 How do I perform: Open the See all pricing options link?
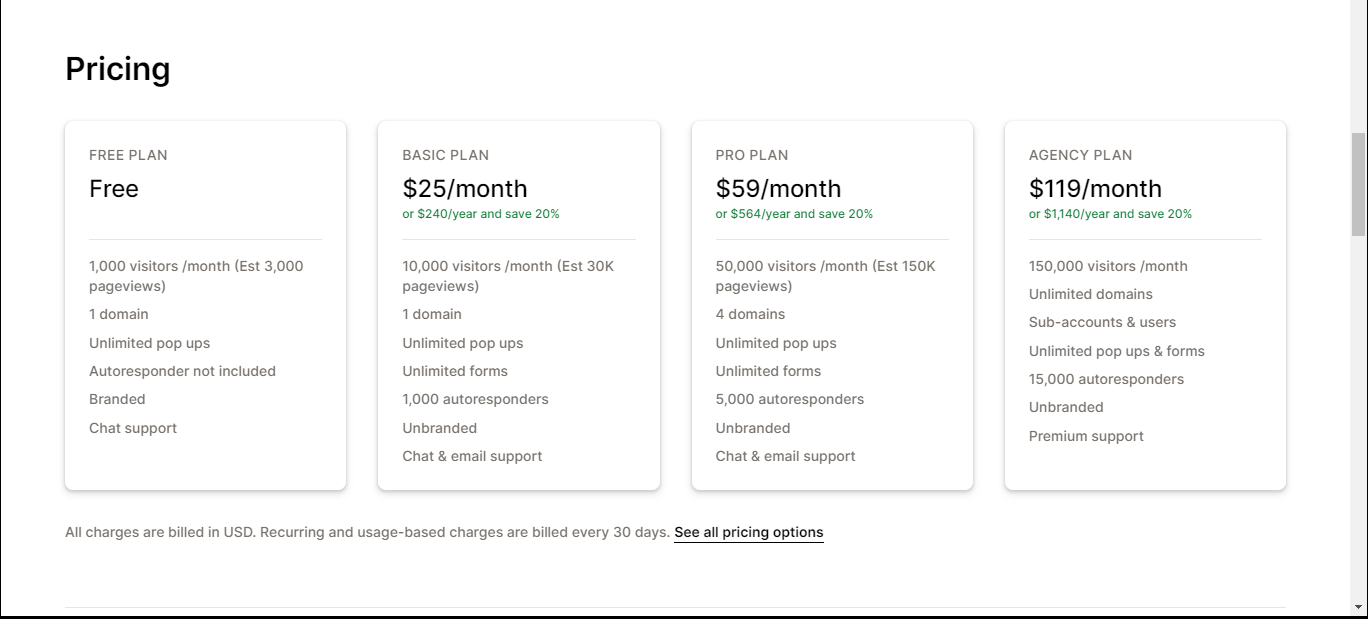click(x=748, y=532)
